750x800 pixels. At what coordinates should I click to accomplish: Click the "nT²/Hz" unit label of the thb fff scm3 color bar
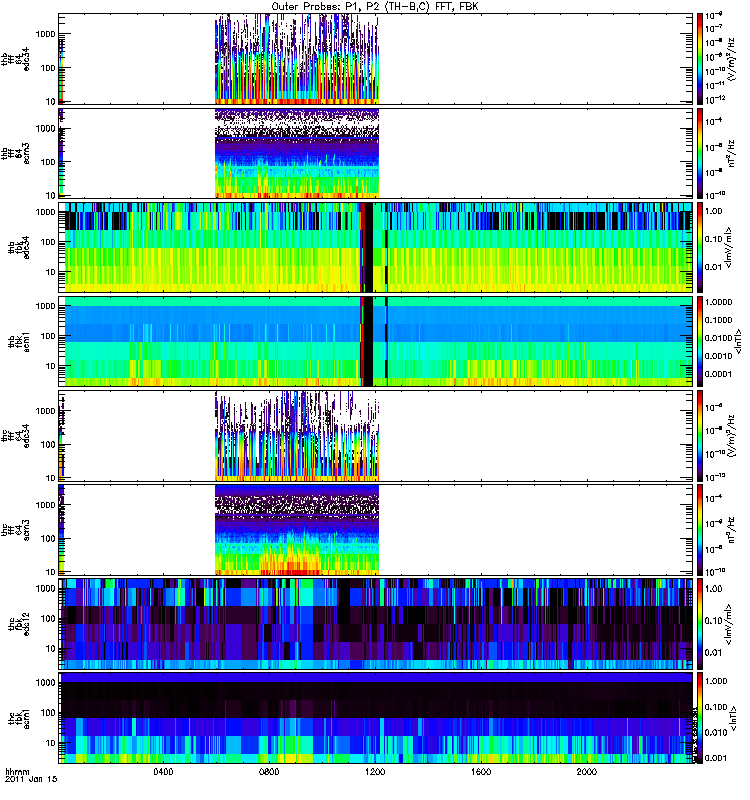(732, 153)
